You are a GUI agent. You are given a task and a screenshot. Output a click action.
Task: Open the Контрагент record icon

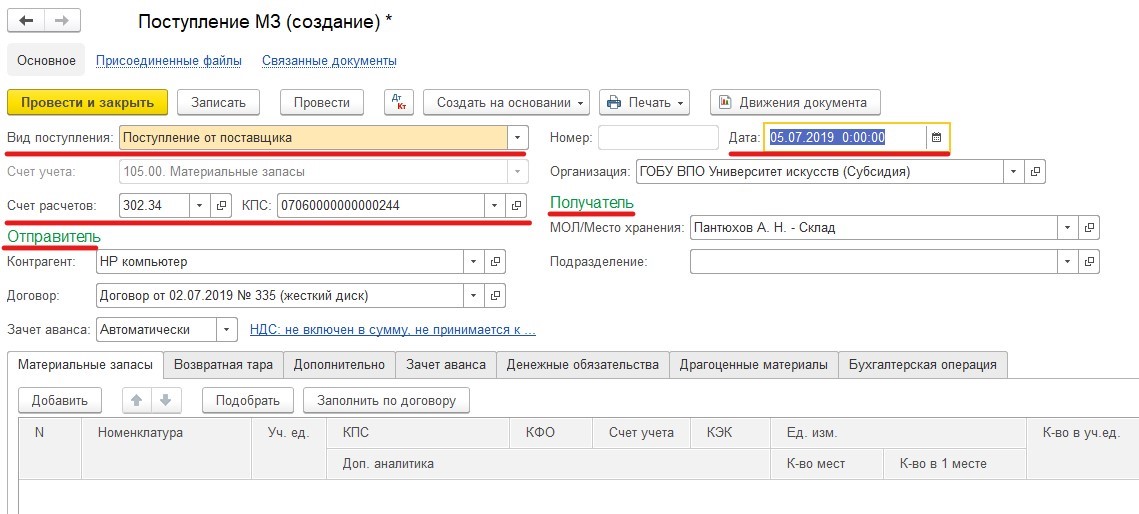[x=495, y=262]
